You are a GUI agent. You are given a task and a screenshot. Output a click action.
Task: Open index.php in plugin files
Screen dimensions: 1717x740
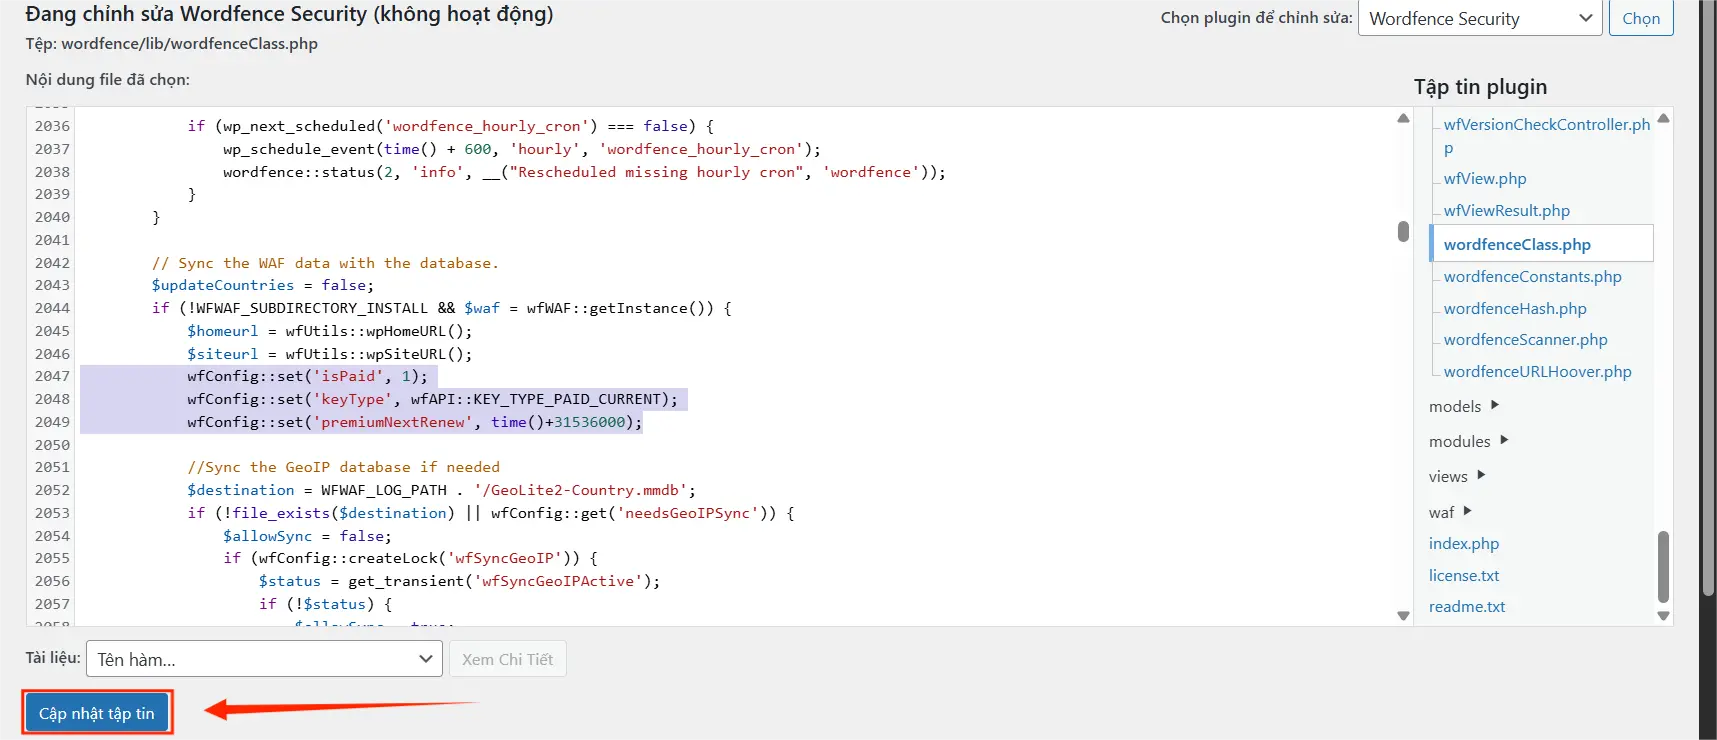point(1463,543)
